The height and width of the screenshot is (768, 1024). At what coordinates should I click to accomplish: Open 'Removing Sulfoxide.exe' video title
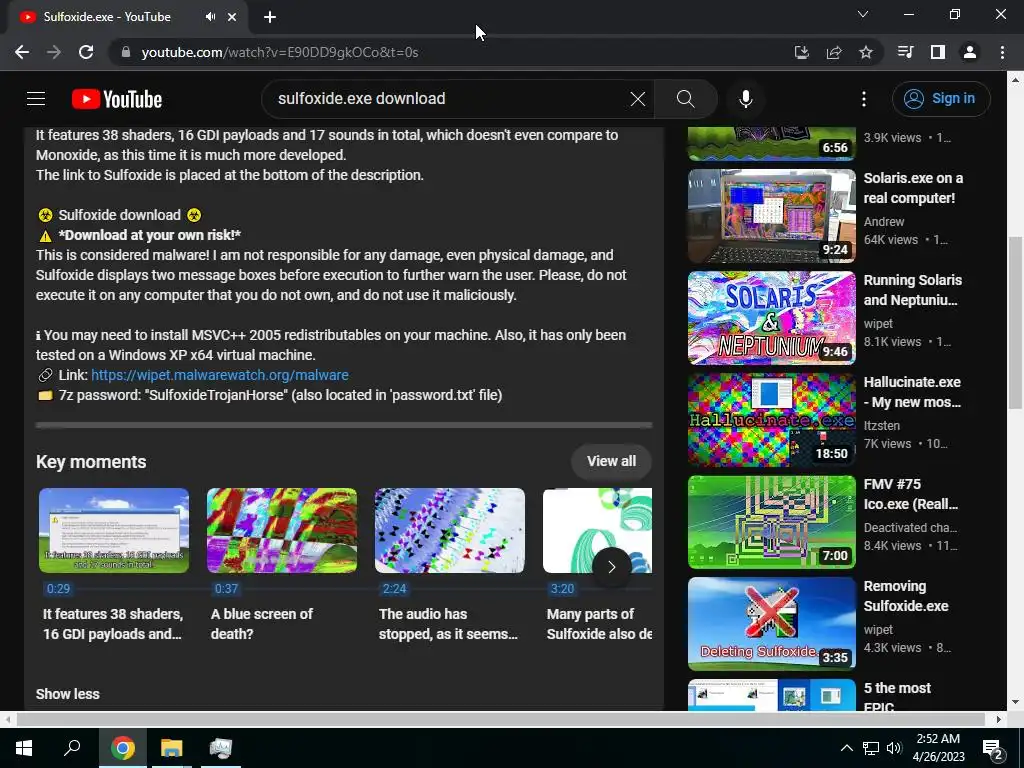(906, 596)
